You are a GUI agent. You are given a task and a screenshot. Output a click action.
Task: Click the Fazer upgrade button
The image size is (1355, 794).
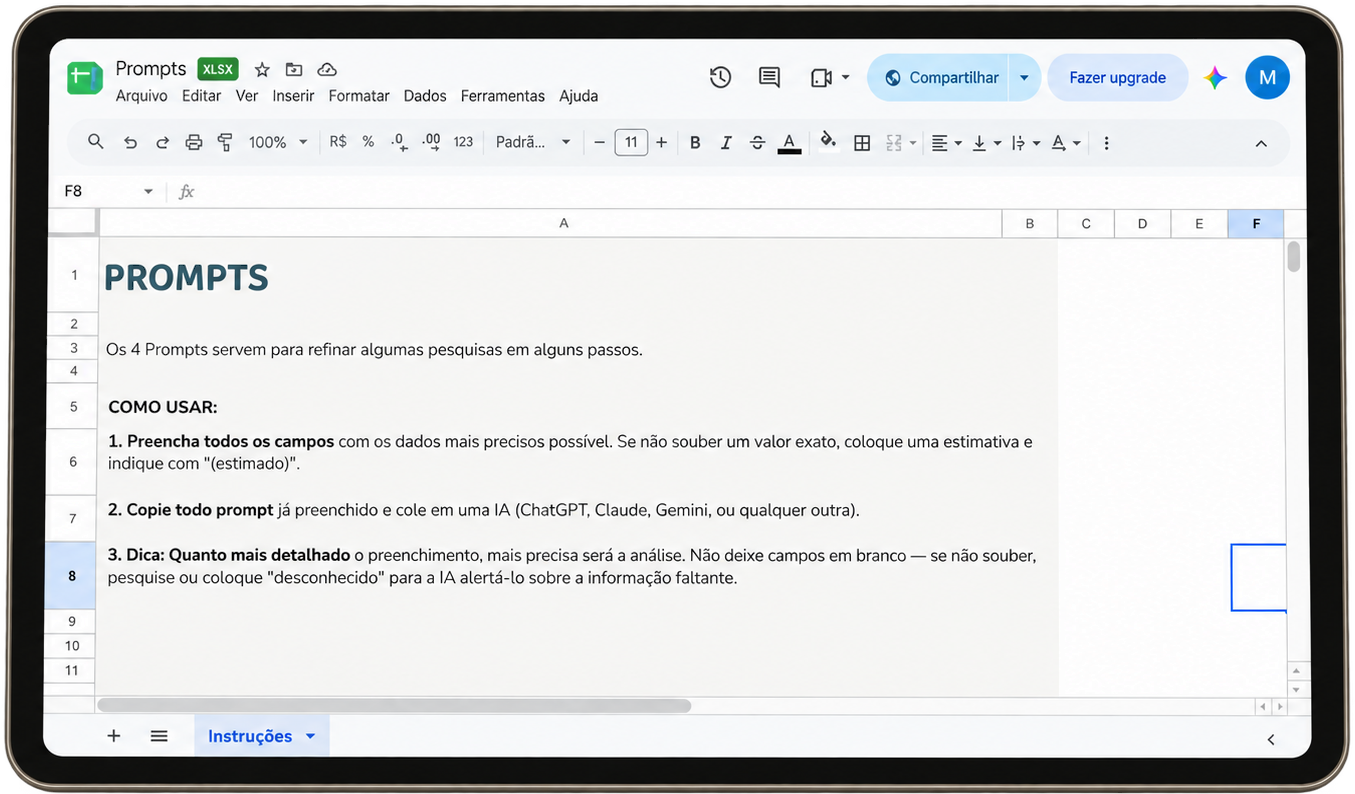pyautogui.click(x=1117, y=77)
